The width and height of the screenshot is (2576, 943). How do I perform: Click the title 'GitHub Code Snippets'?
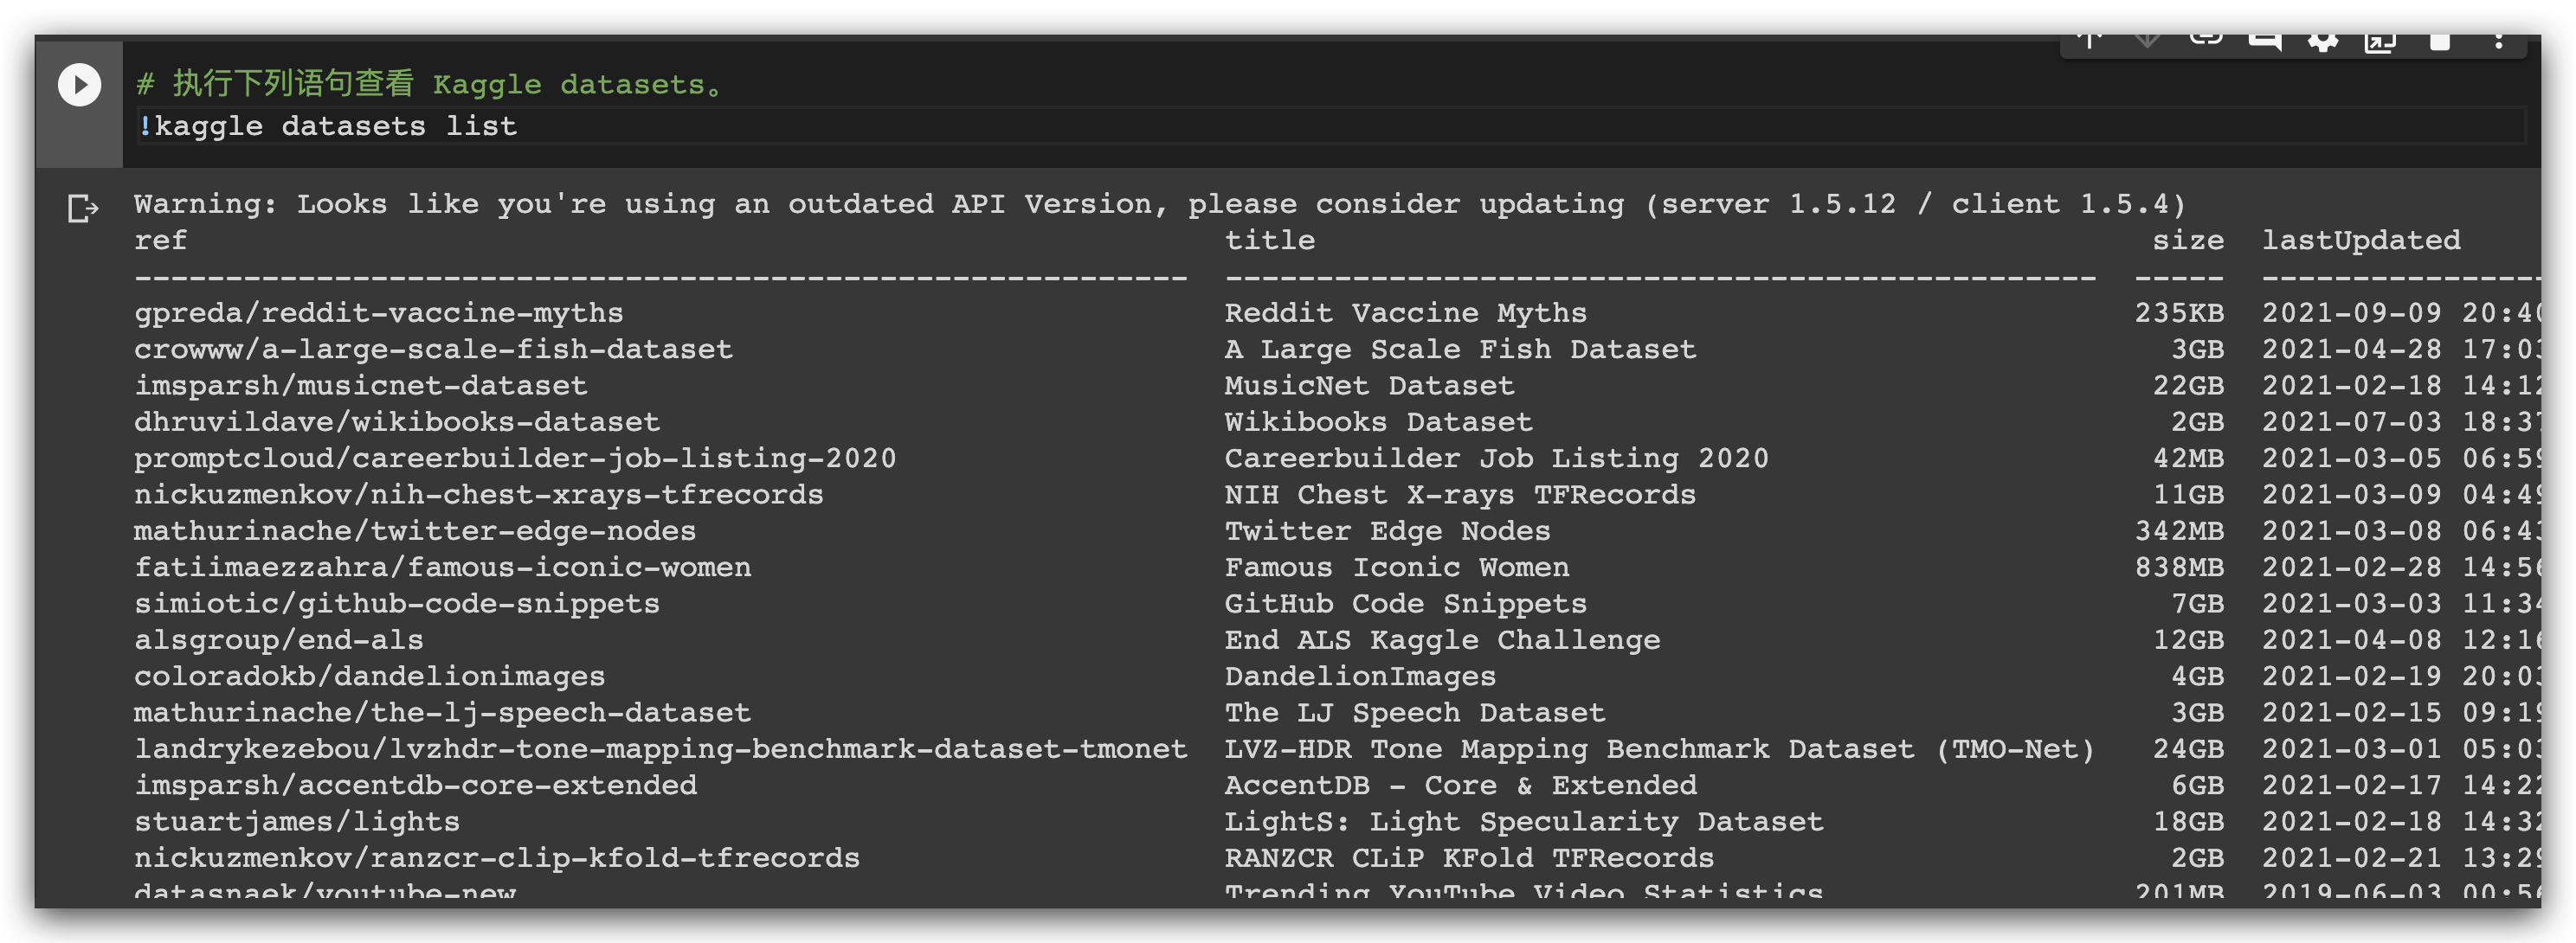pos(1406,603)
